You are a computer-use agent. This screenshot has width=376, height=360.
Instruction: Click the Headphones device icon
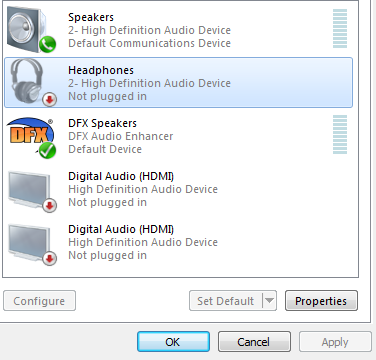(x=31, y=82)
